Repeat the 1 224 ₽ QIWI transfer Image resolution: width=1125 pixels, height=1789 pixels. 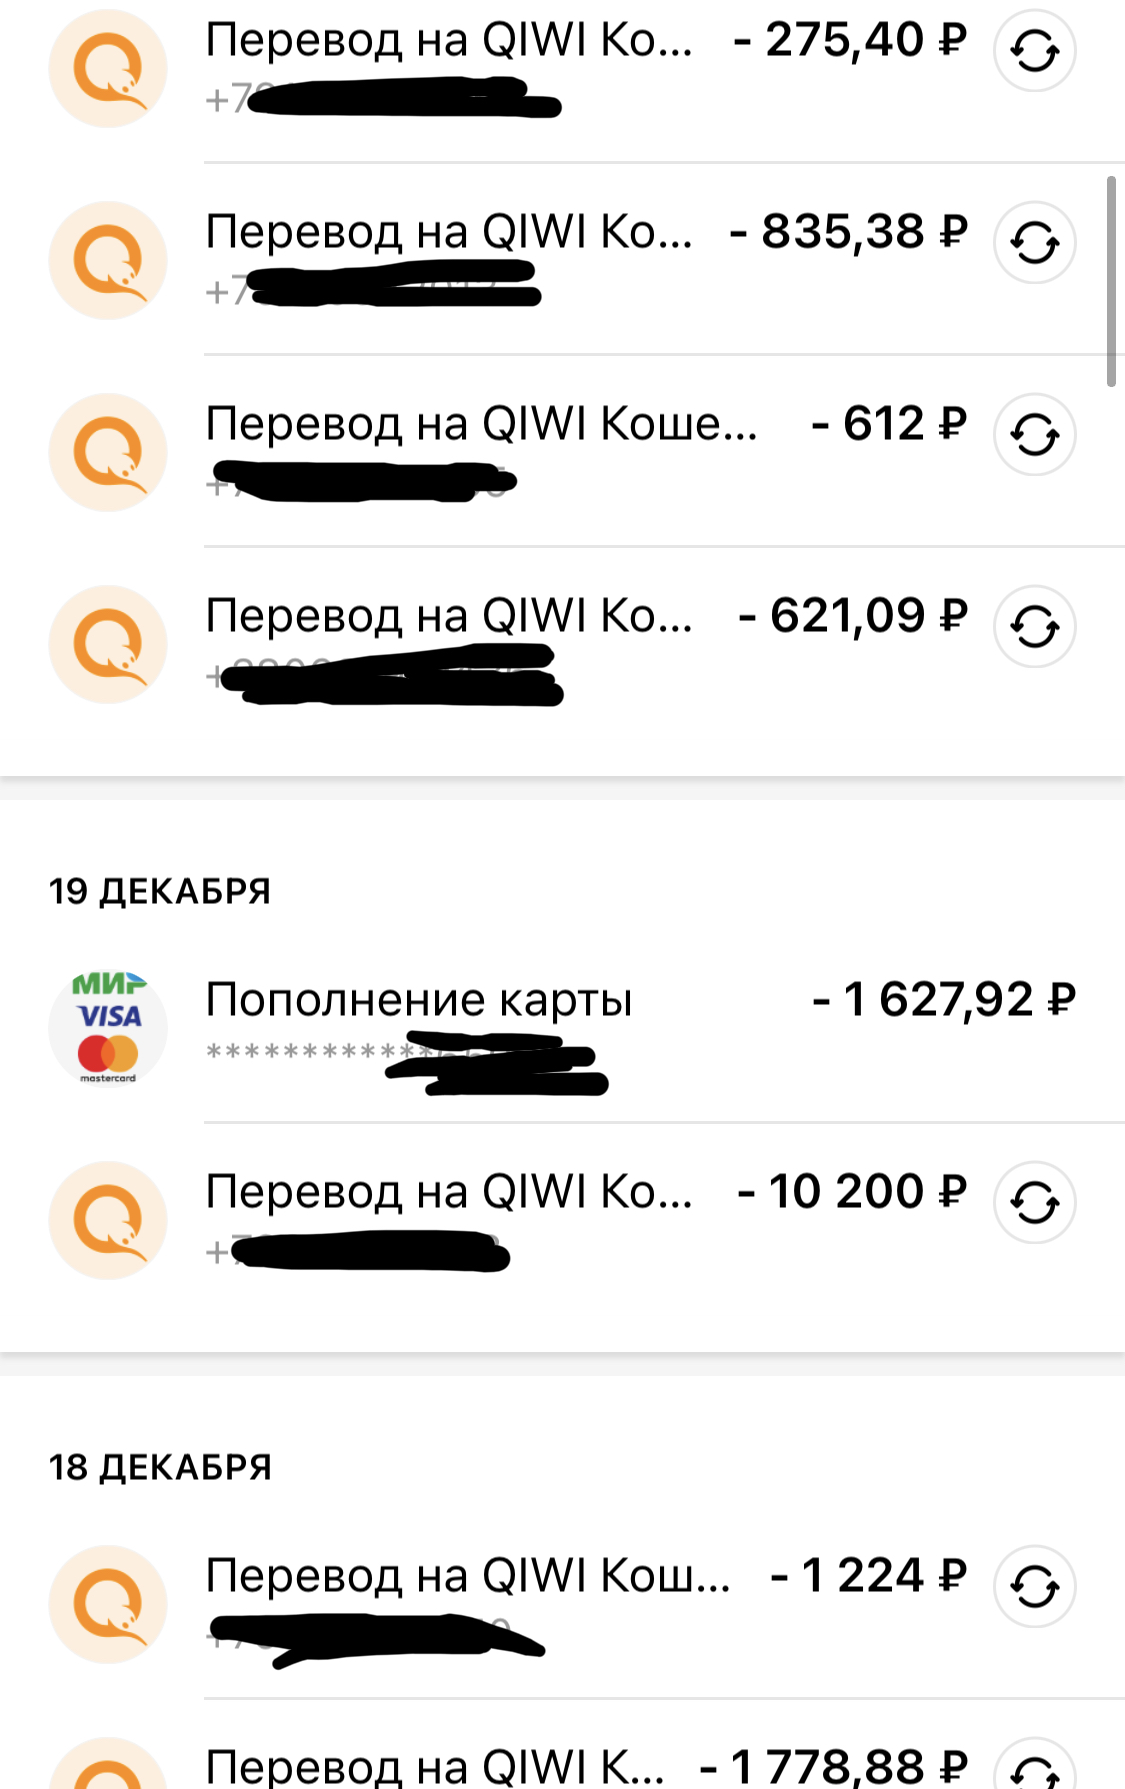[1034, 1587]
